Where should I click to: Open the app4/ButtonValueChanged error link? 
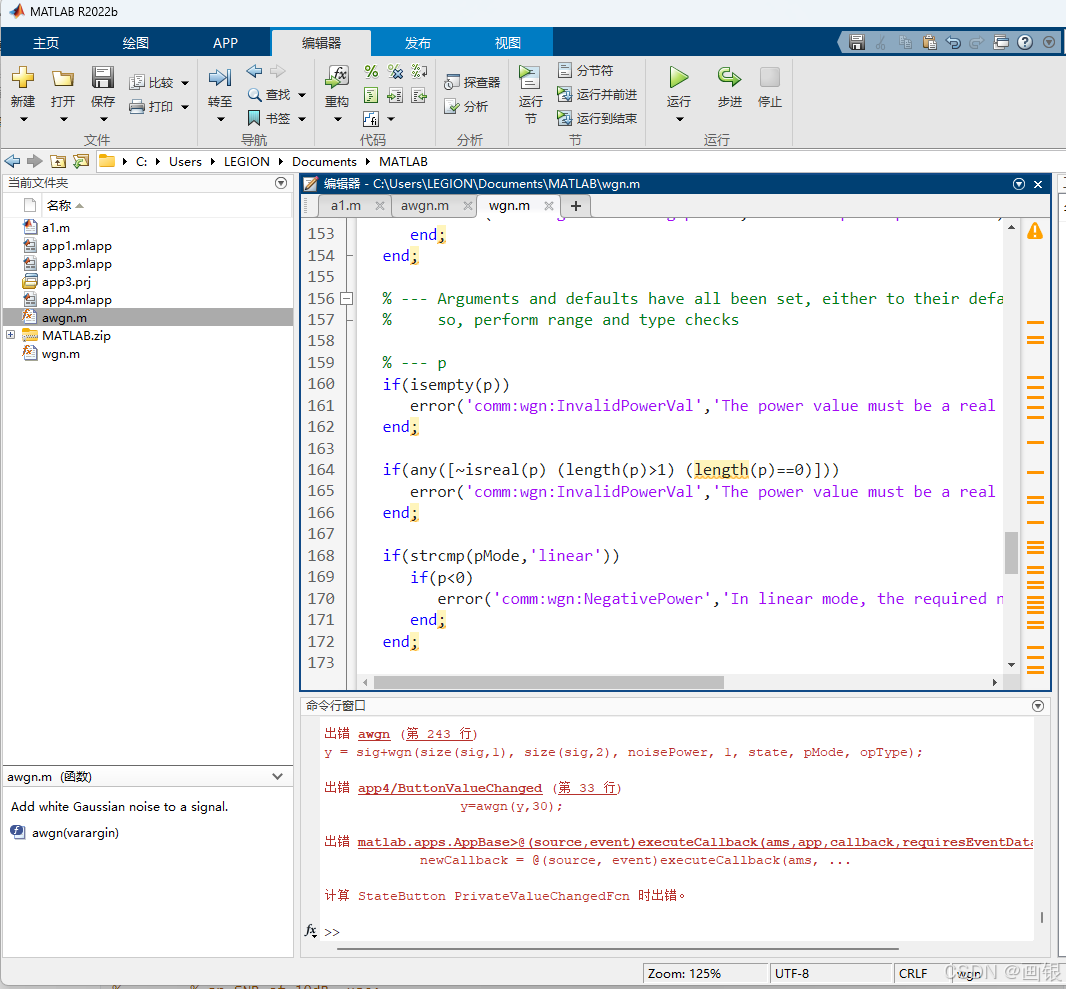click(450, 788)
